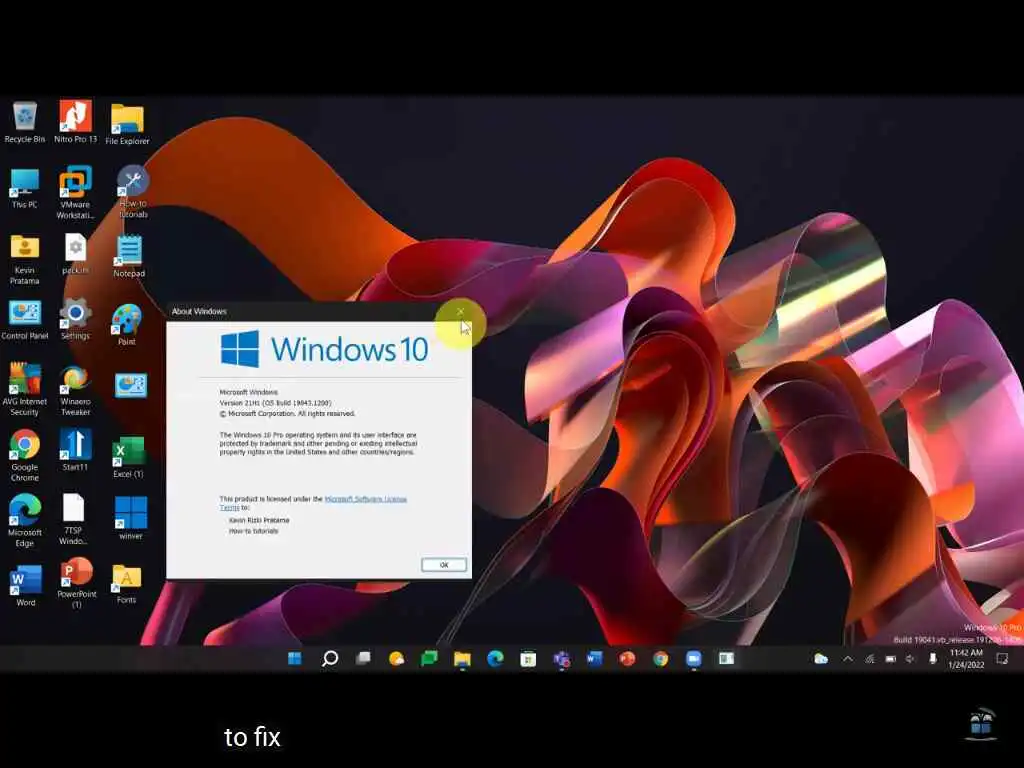Open the Microsoft Software License Terms link

tap(366, 499)
